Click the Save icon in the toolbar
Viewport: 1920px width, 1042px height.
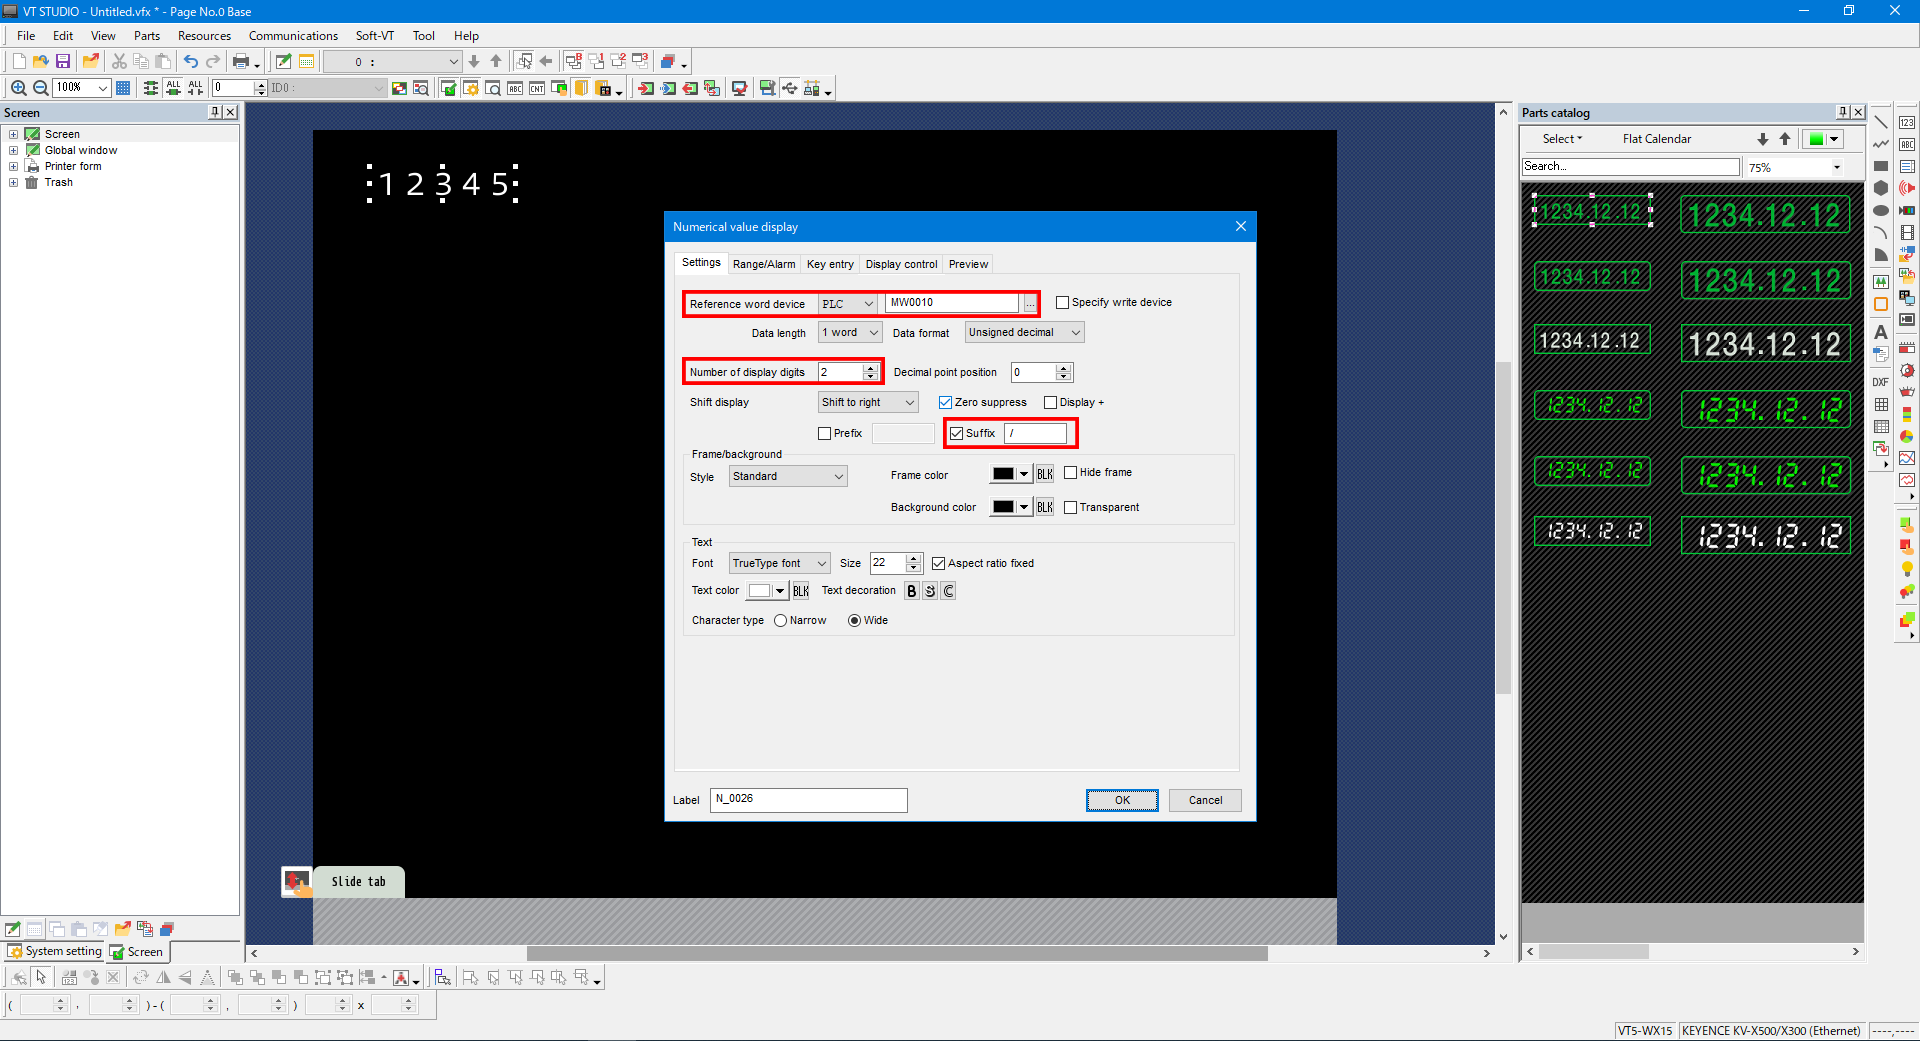[x=63, y=62]
